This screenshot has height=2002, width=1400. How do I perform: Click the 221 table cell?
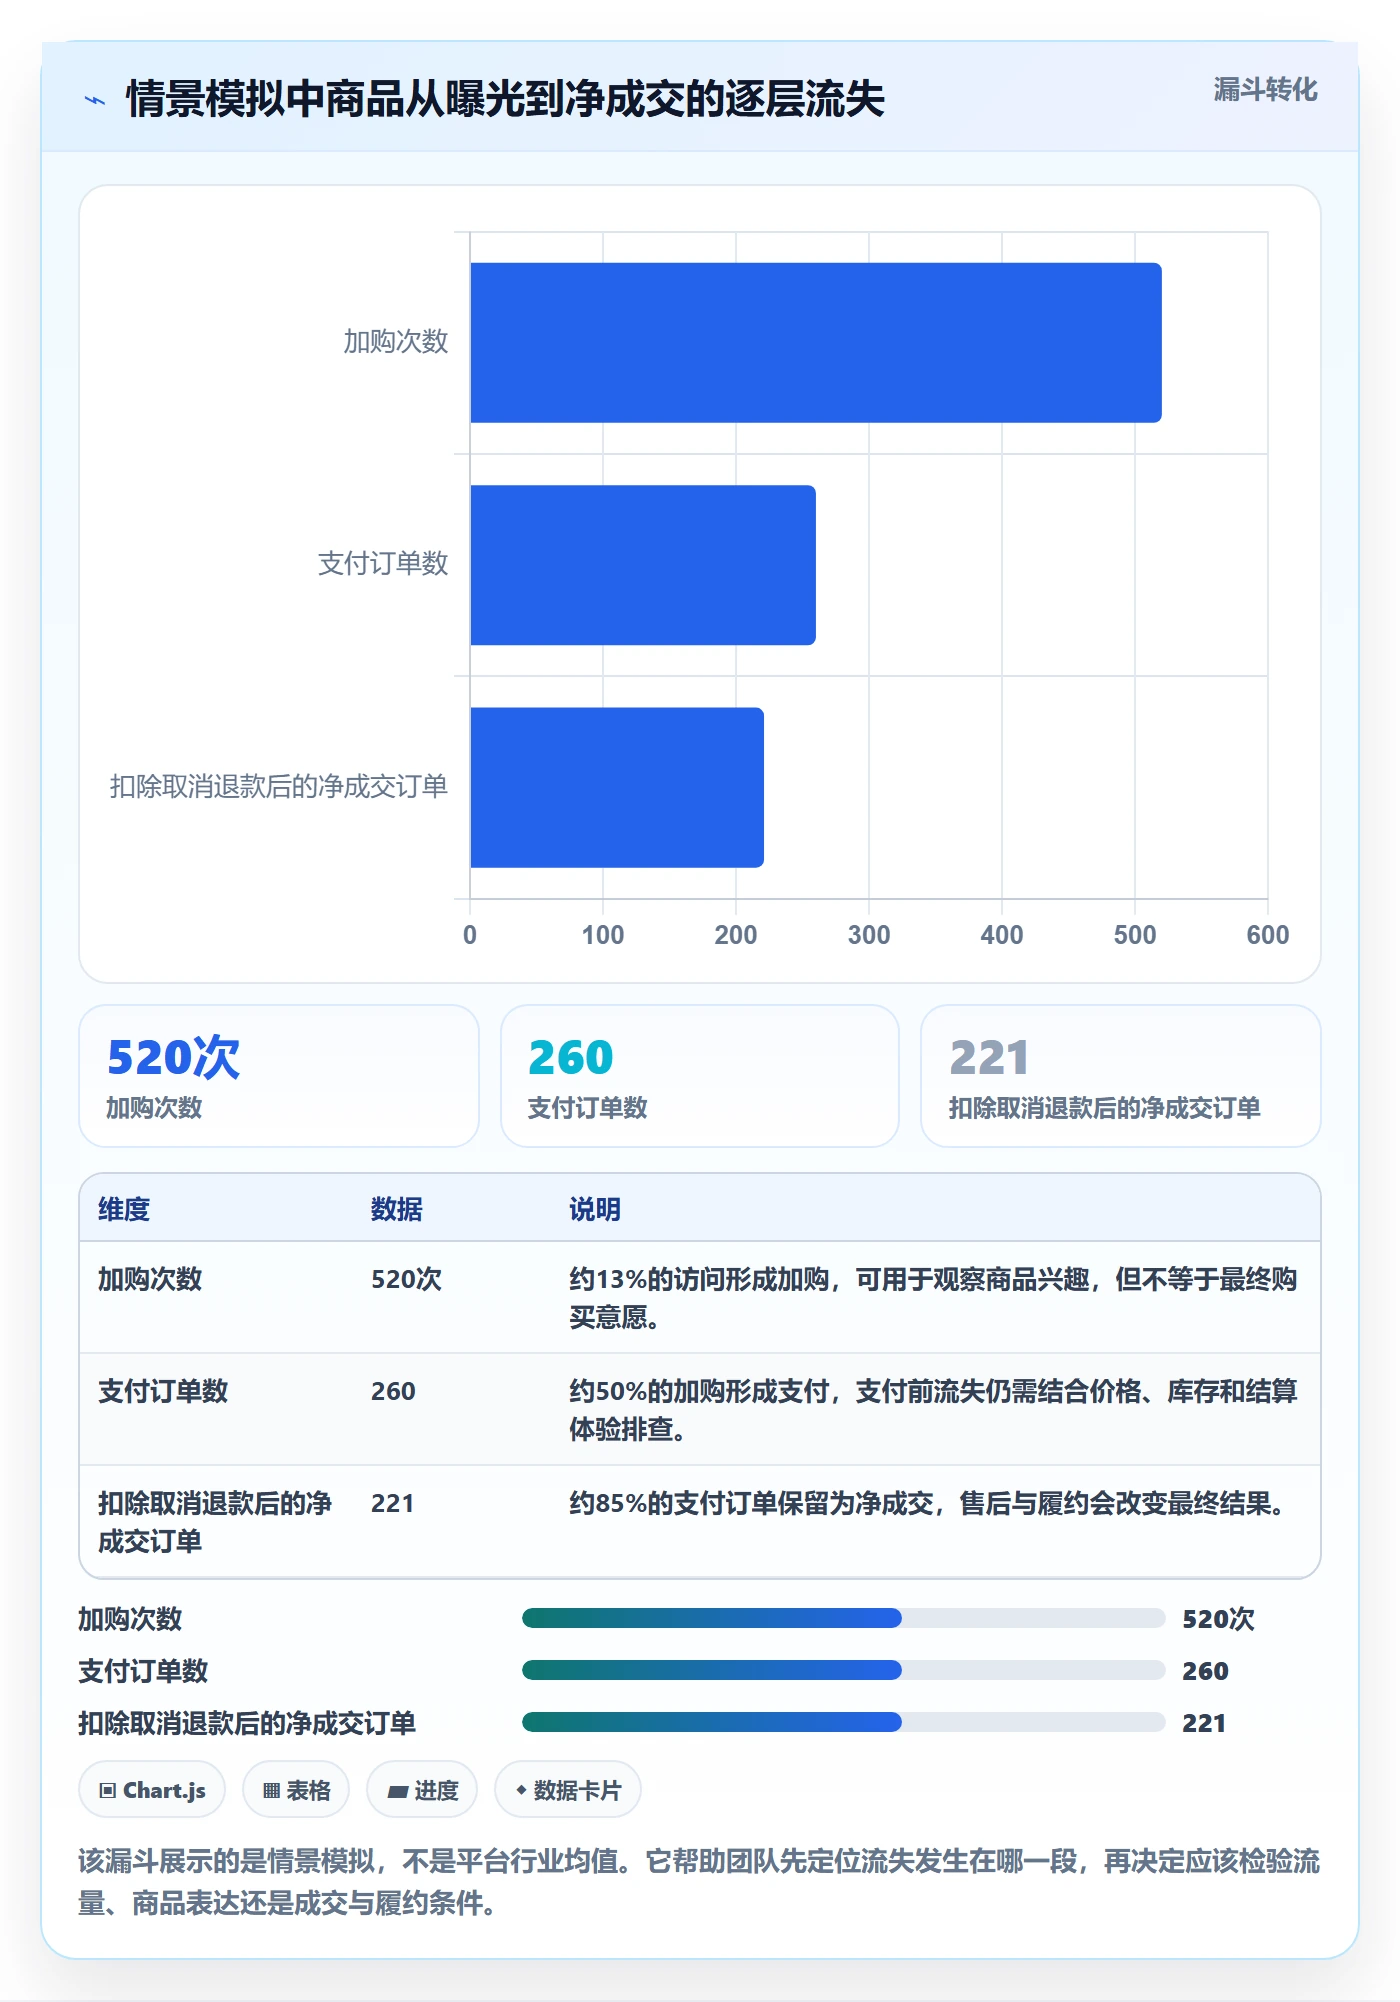click(x=392, y=1503)
